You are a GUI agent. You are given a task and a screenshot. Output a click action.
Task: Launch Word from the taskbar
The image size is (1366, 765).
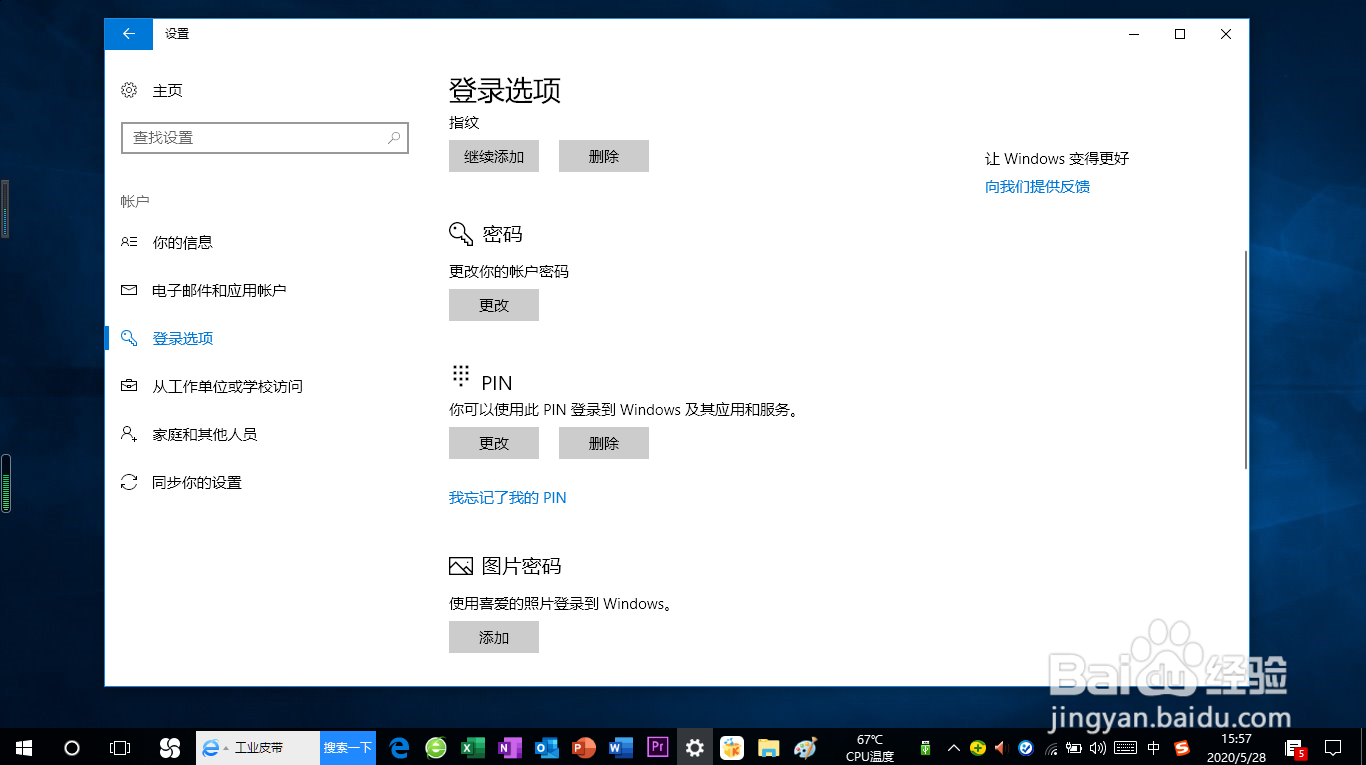pos(621,747)
